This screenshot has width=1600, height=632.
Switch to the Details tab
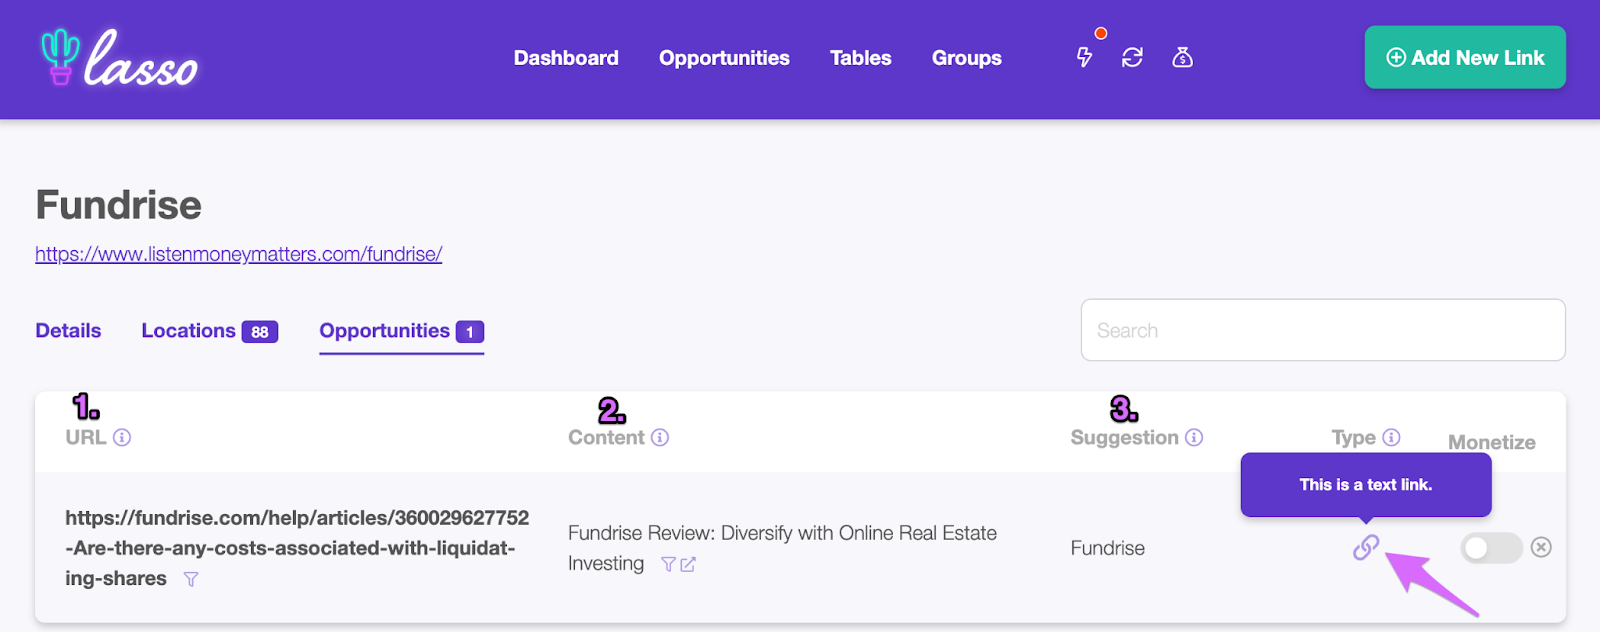68,331
